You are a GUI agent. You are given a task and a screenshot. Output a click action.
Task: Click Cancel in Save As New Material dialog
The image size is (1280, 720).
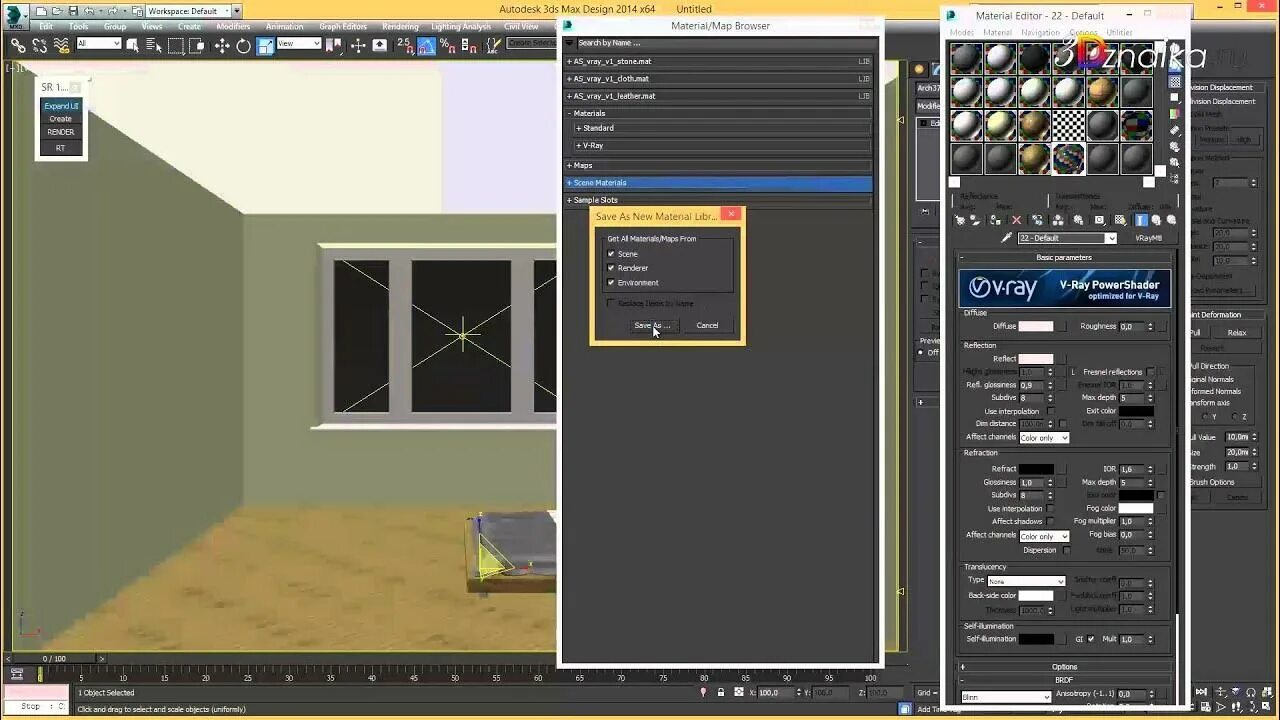[707, 325]
